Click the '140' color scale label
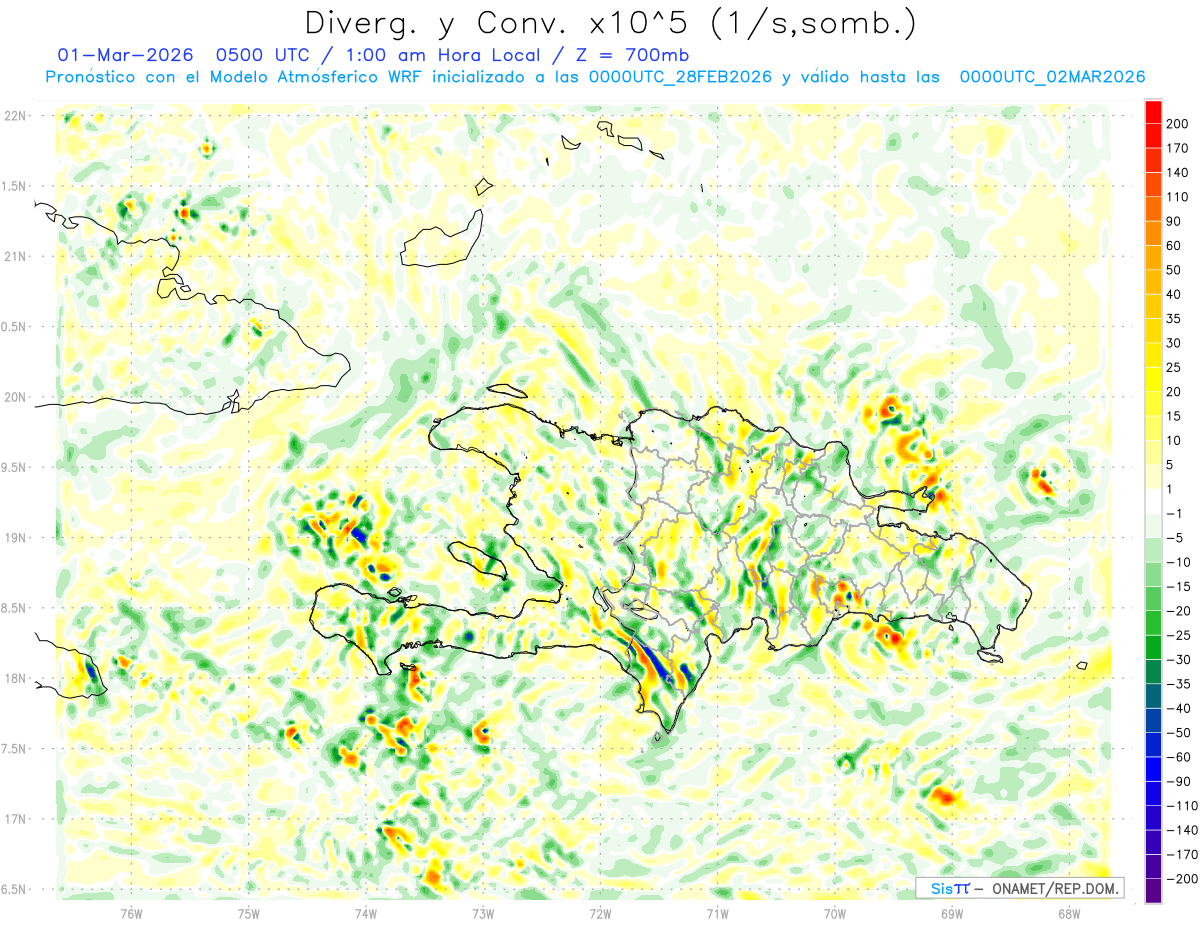This screenshot has width=1200, height=927. pyautogui.click(x=1178, y=172)
